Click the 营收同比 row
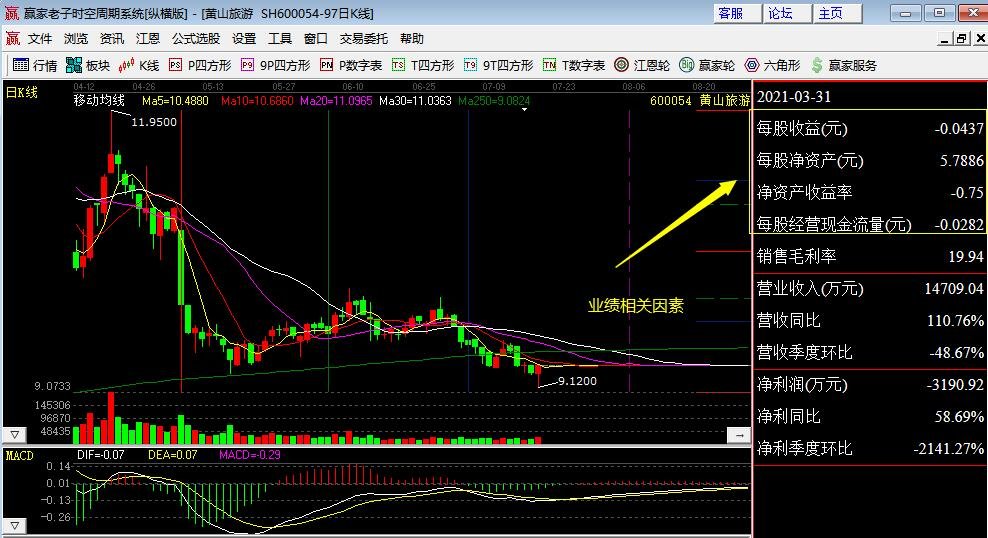Image resolution: width=988 pixels, height=538 pixels. (870, 321)
